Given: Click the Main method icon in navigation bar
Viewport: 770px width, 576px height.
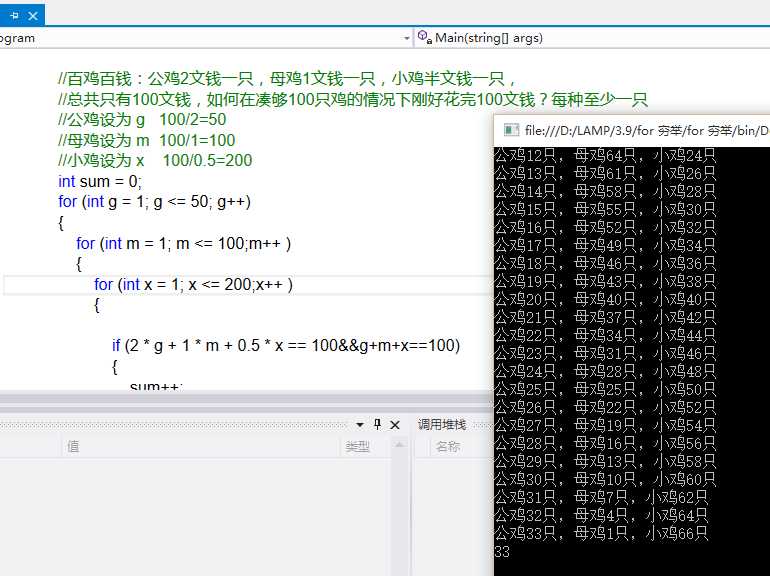Looking at the screenshot, I should pos(424,37).
